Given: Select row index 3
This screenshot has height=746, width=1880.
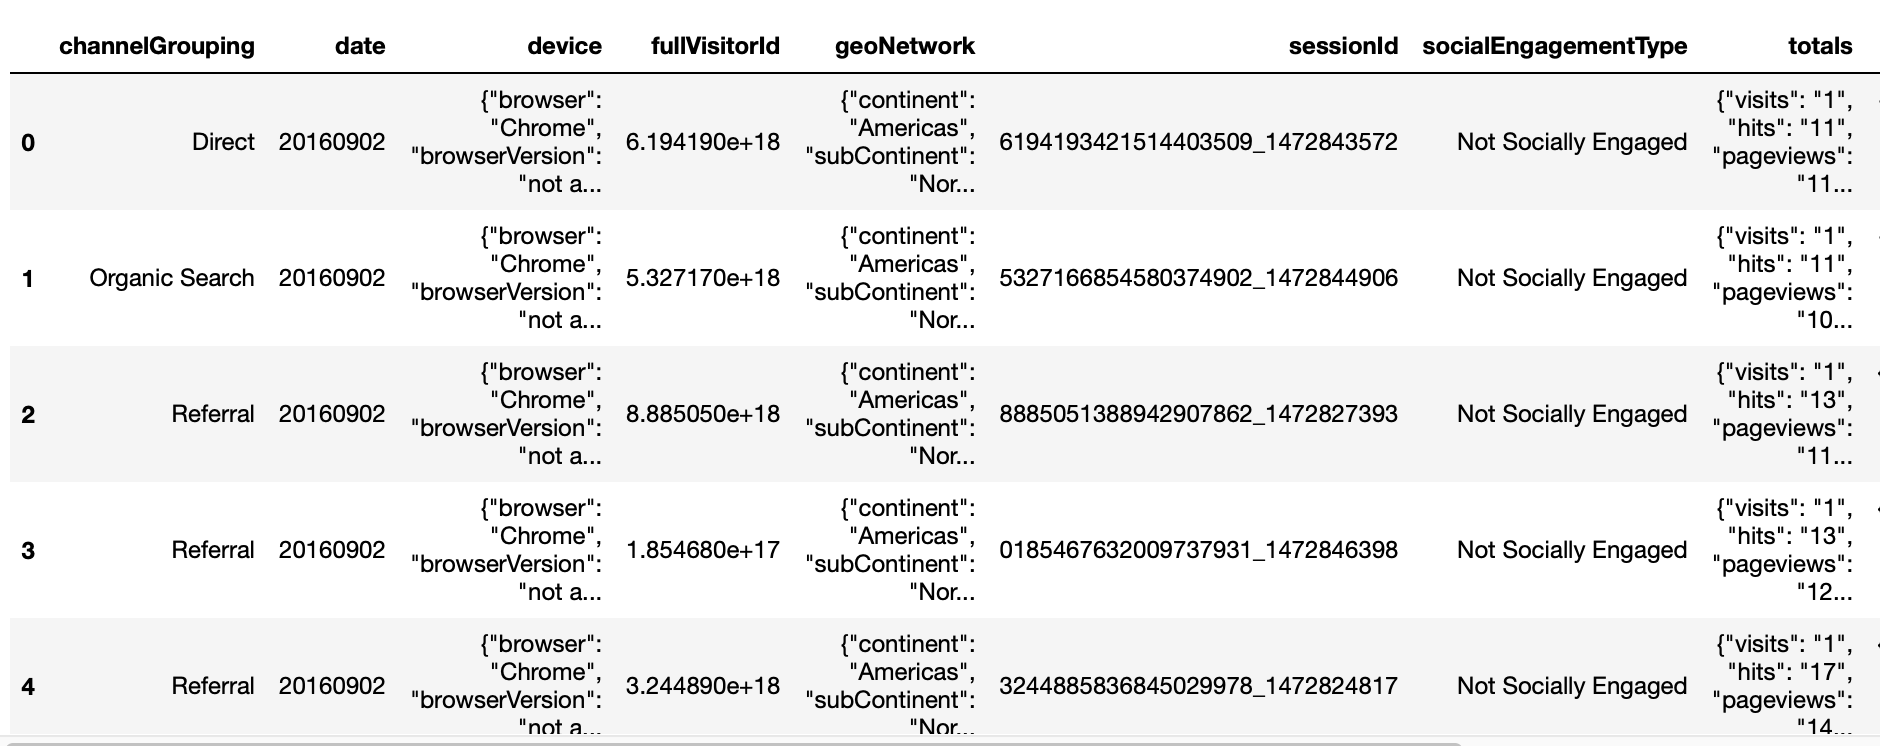Looking at the screenshot, I should coord(28,551).
